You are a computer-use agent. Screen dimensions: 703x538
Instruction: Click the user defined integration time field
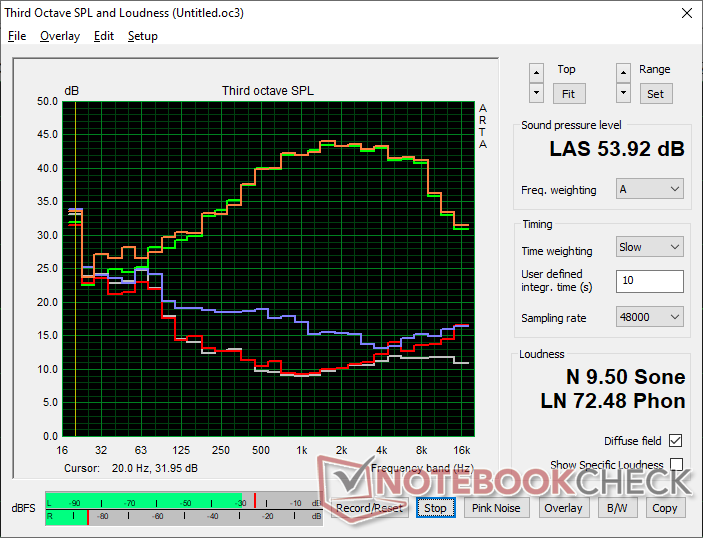pyautogui.click(x=650, y=281)
